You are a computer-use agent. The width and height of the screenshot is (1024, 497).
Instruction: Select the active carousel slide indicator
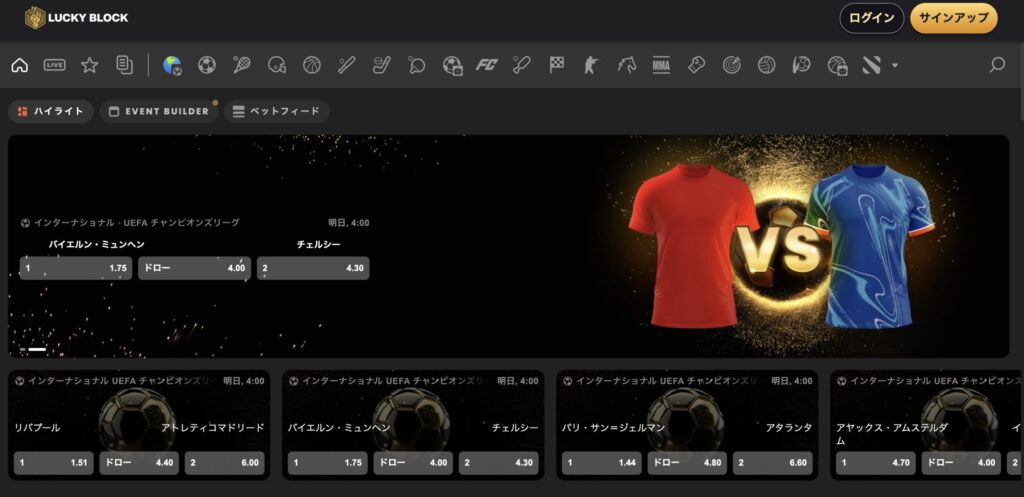(37, 349)
